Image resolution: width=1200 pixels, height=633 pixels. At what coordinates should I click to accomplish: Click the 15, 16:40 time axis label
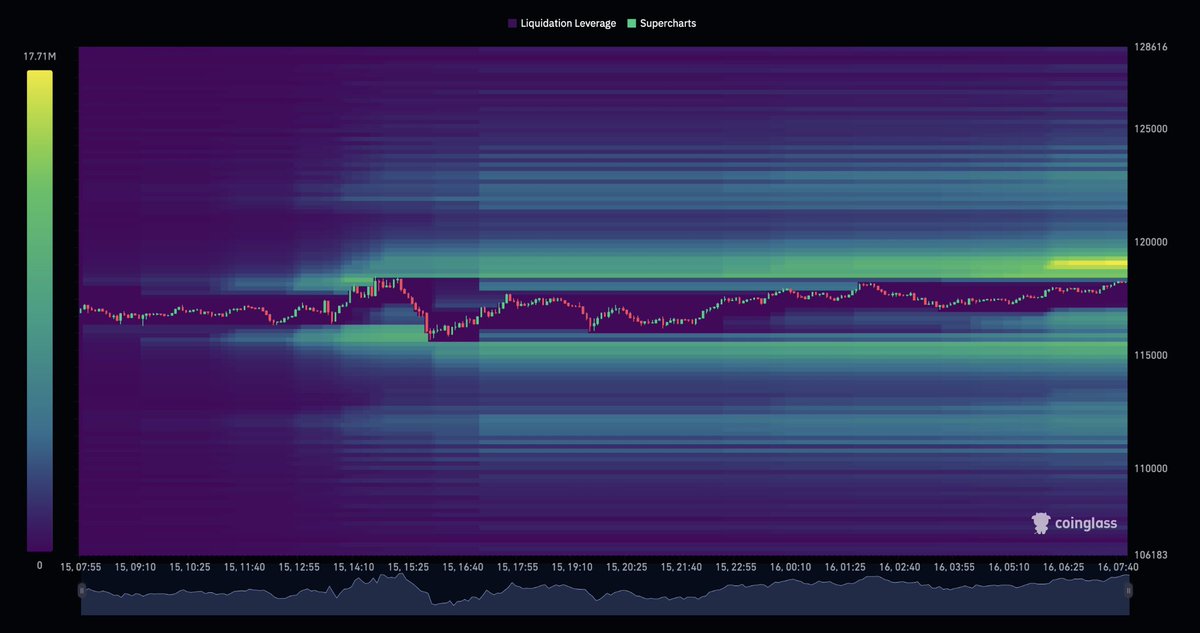(x=463, y=567)
